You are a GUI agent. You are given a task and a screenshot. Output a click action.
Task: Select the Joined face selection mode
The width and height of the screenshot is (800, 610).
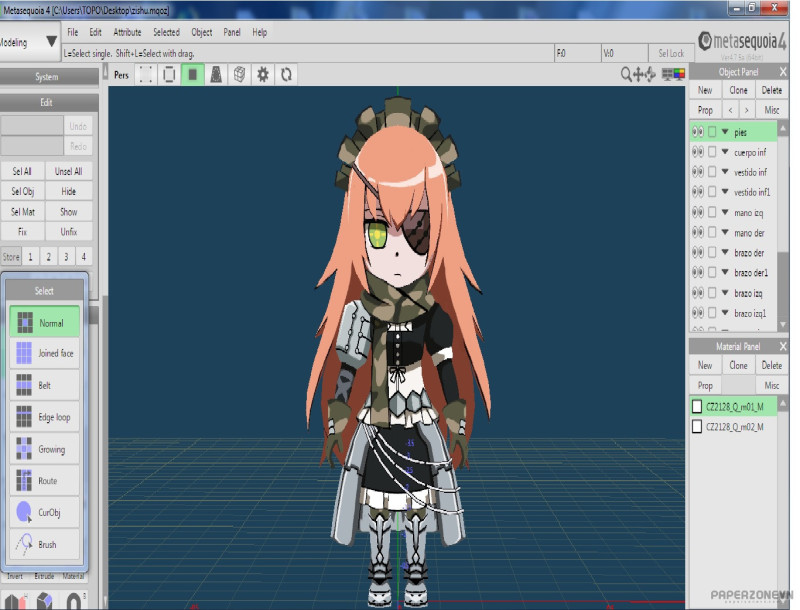[46, 354]
